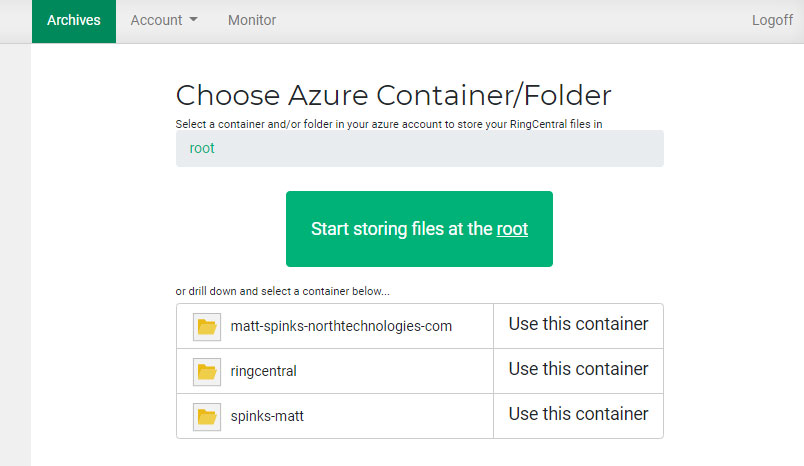Open the Archives tab
Screen dimensions: 804x466
(74, 21)
